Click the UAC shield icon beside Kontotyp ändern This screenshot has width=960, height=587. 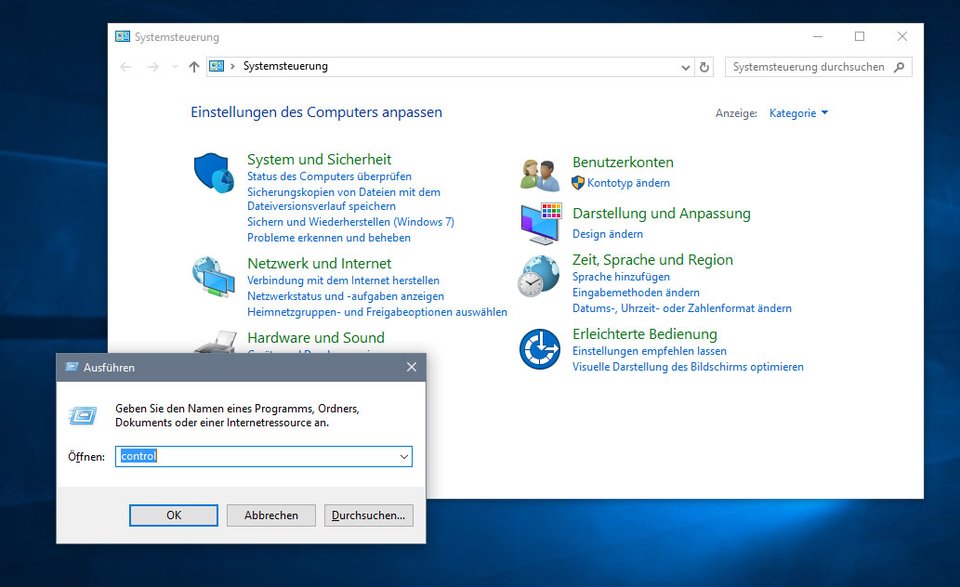(578, 182)
